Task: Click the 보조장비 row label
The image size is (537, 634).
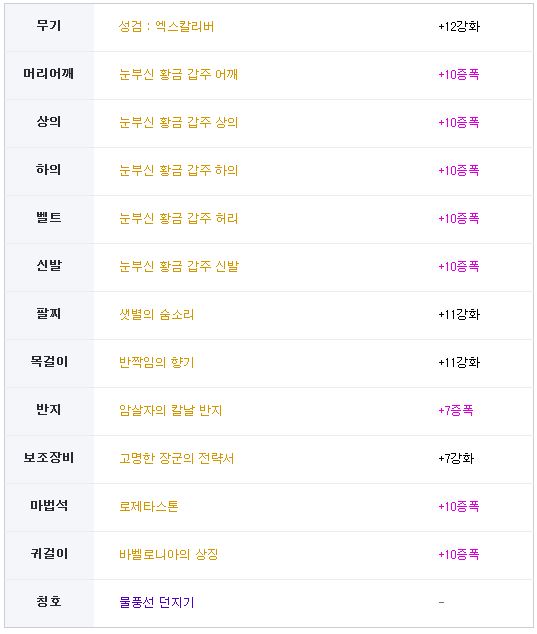Action: pos(49,458)
